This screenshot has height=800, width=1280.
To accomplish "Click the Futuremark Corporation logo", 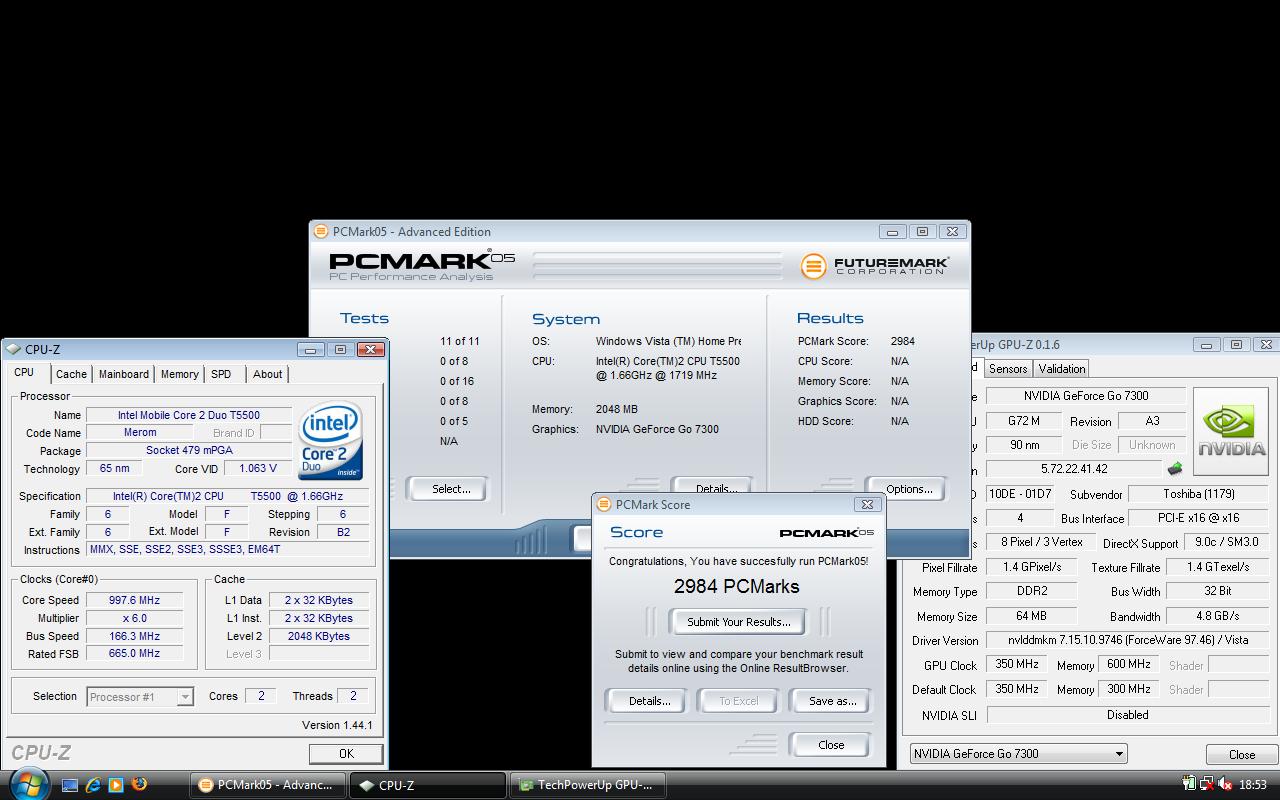I will [x=875, y=266].
